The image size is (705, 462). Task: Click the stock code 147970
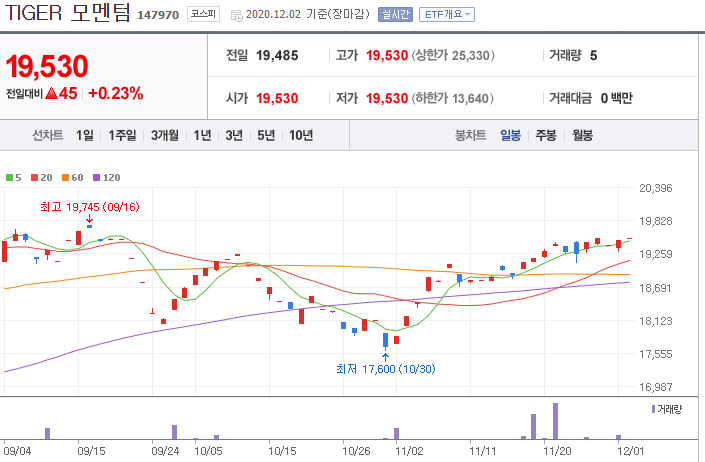[158, 15]
